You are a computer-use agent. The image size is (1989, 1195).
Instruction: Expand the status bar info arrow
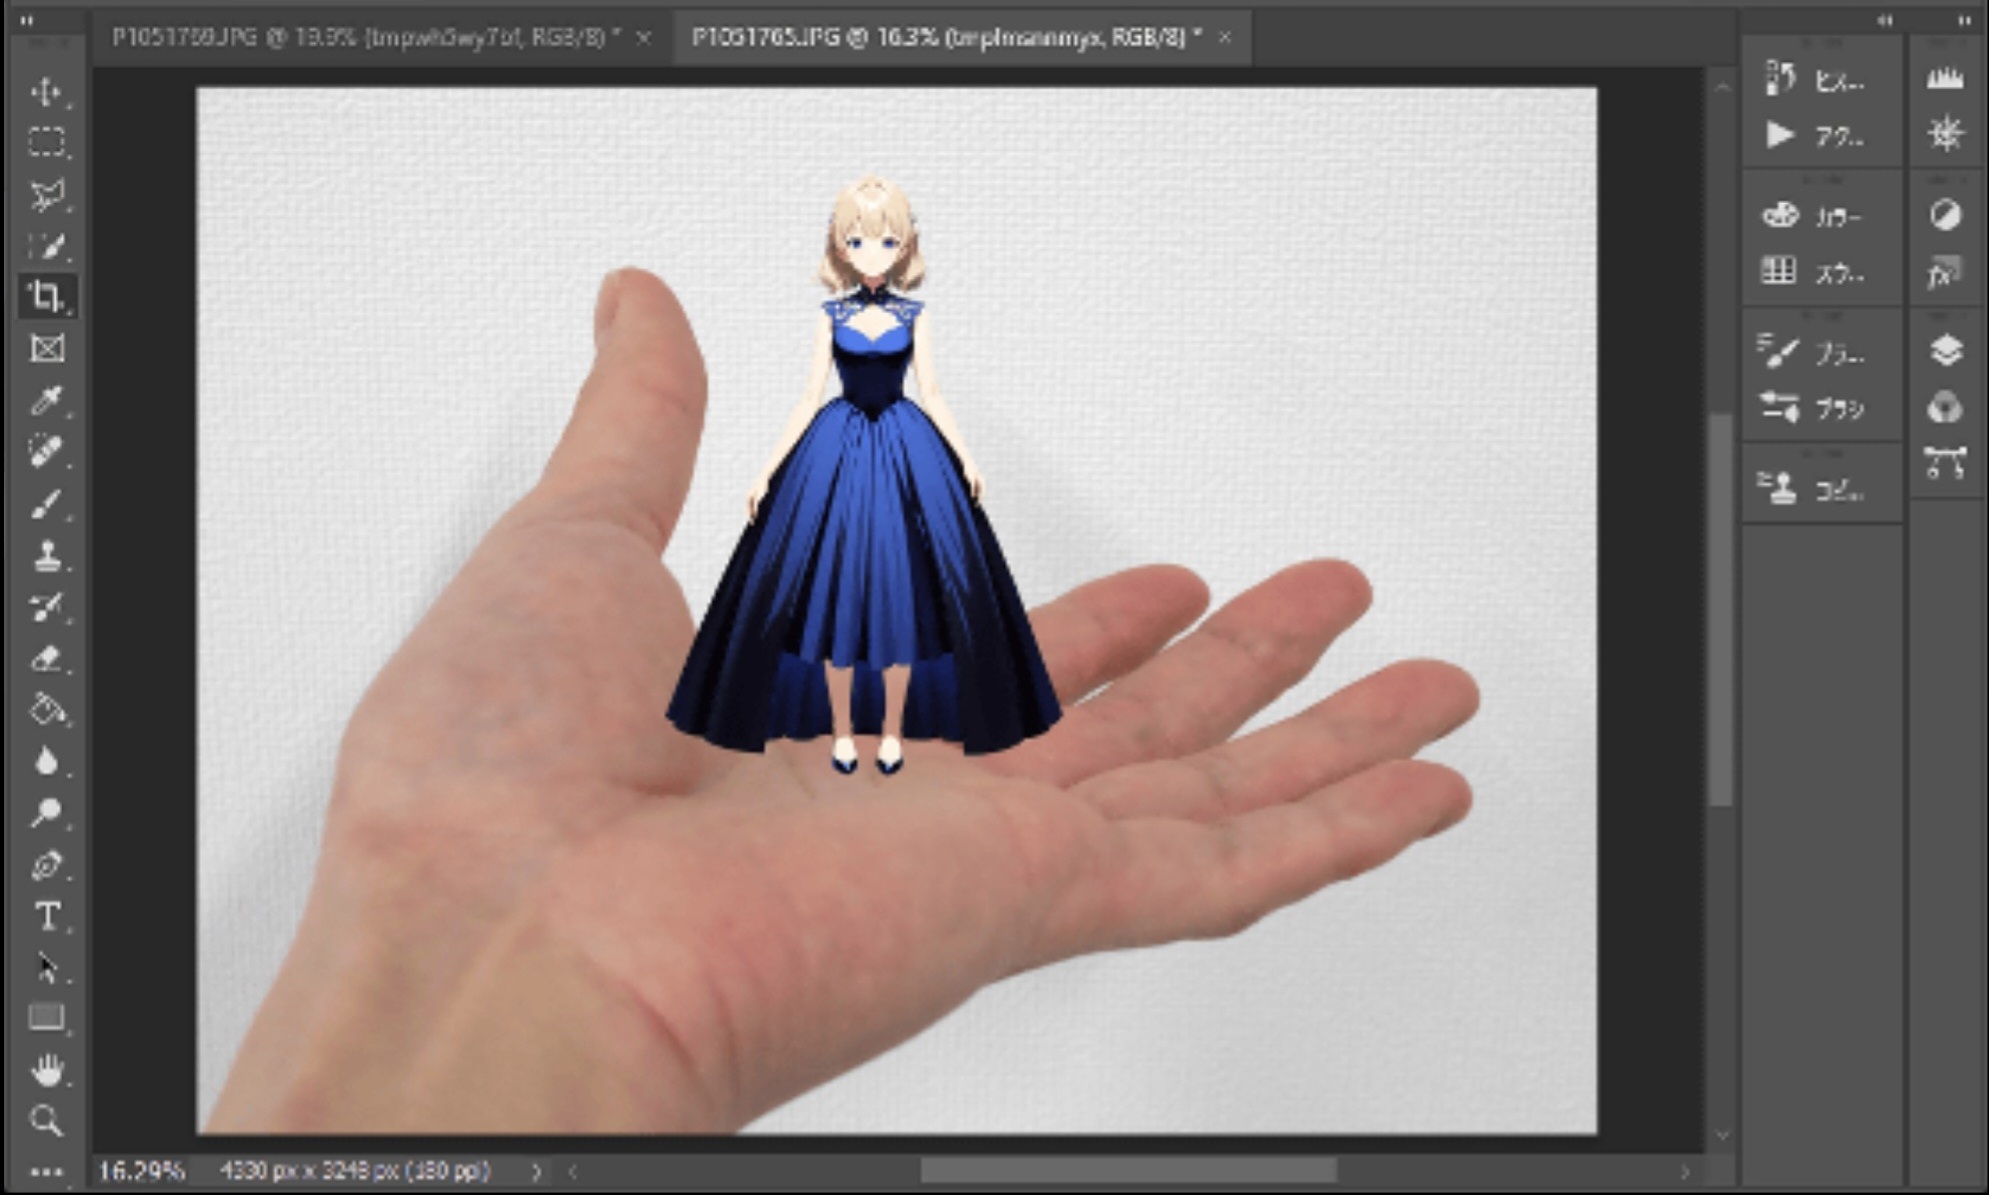537,1171
